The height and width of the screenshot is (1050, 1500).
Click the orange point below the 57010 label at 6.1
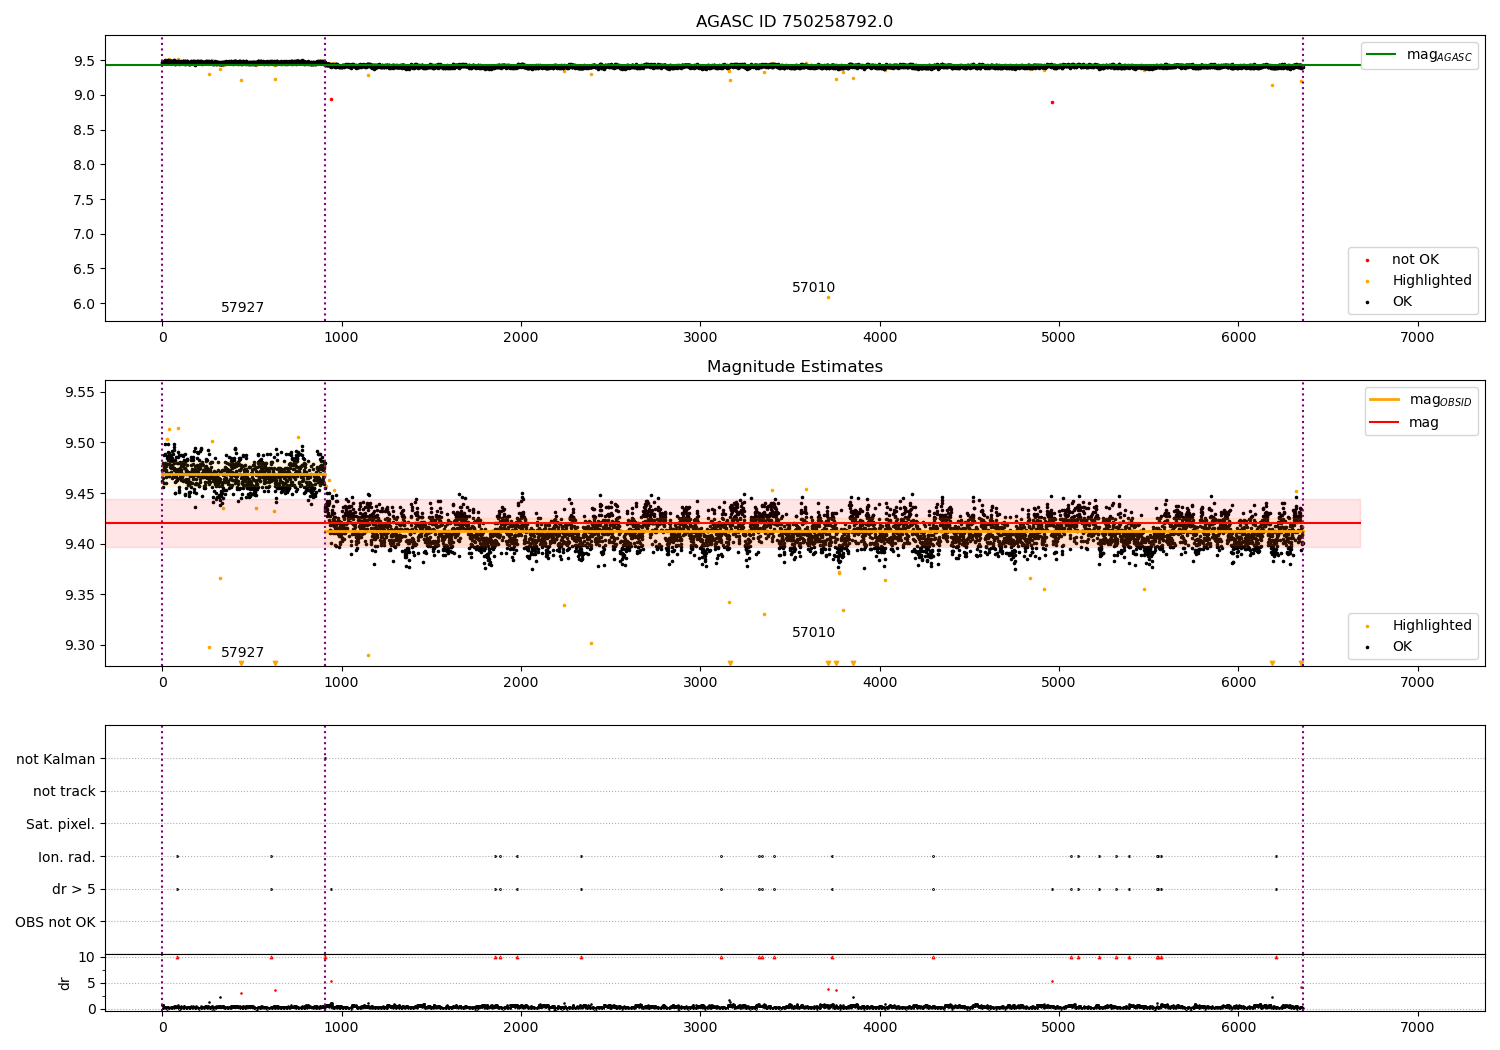(x=827, y=297)
